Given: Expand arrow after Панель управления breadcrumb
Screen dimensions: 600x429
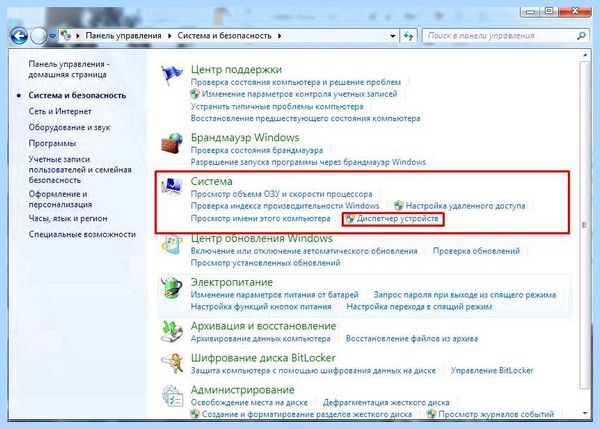Looking at the screenshot, I should point(170,36).
